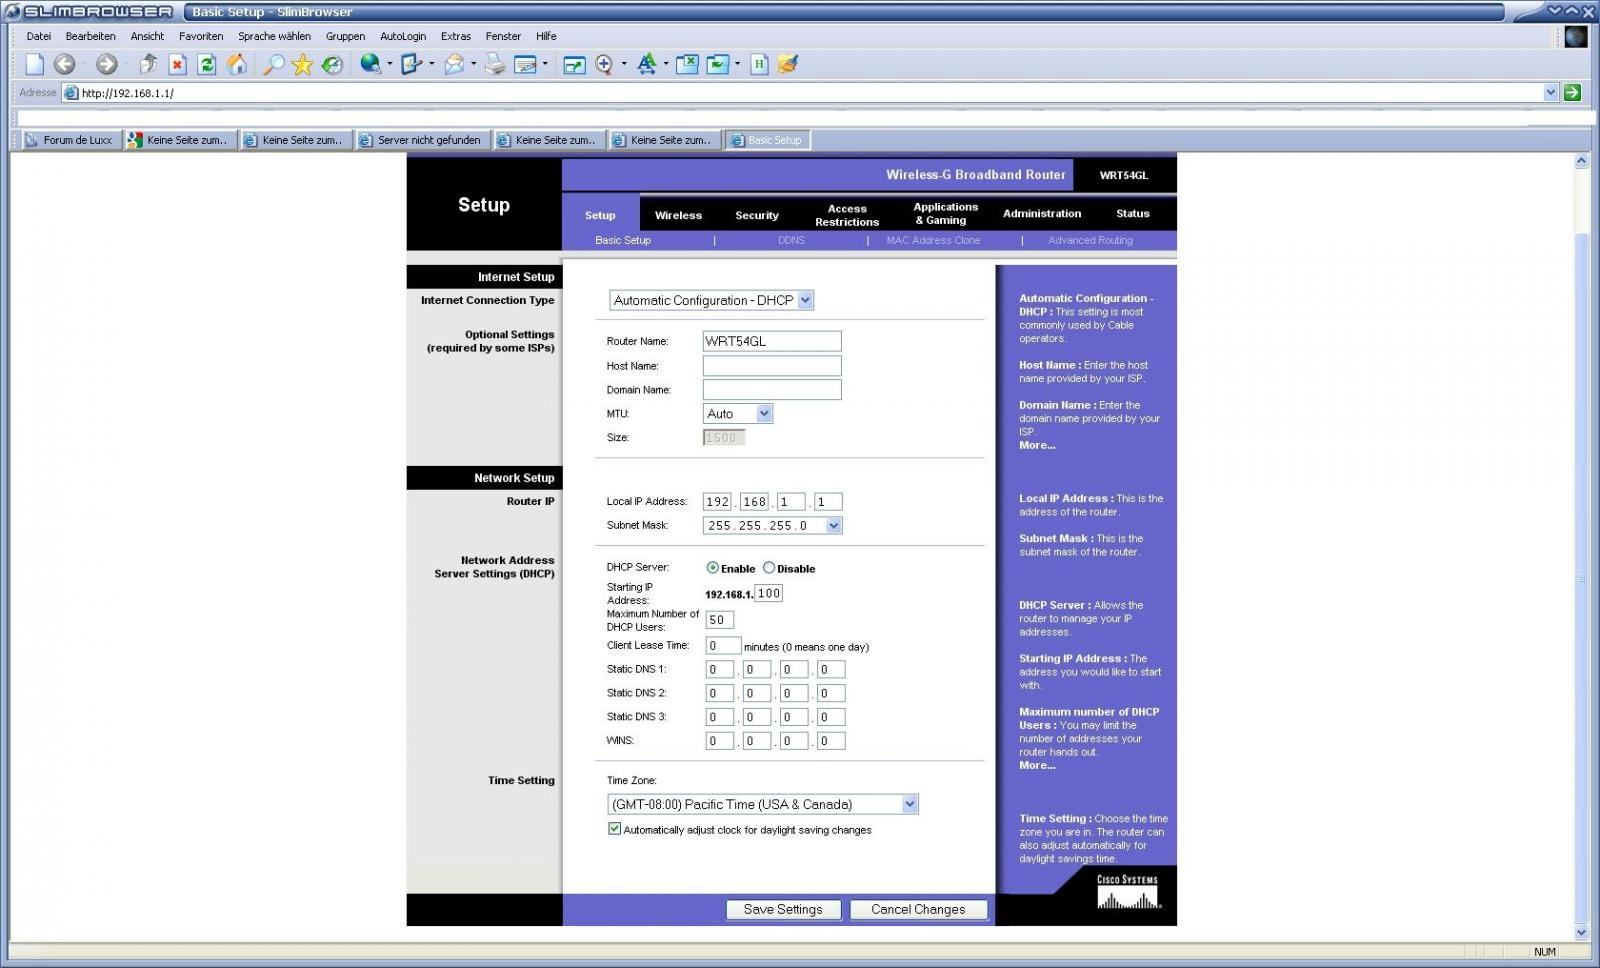The height and width of the screenshot is (968, 1600).
Task: Click the close window X toolbar icon
Action: [687, 64]
